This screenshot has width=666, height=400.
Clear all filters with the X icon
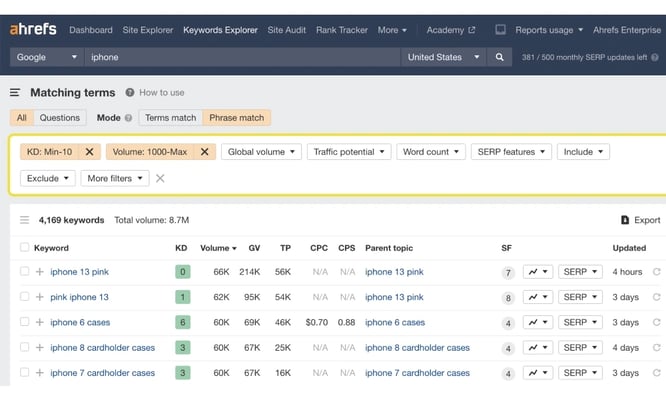(160, 179)
